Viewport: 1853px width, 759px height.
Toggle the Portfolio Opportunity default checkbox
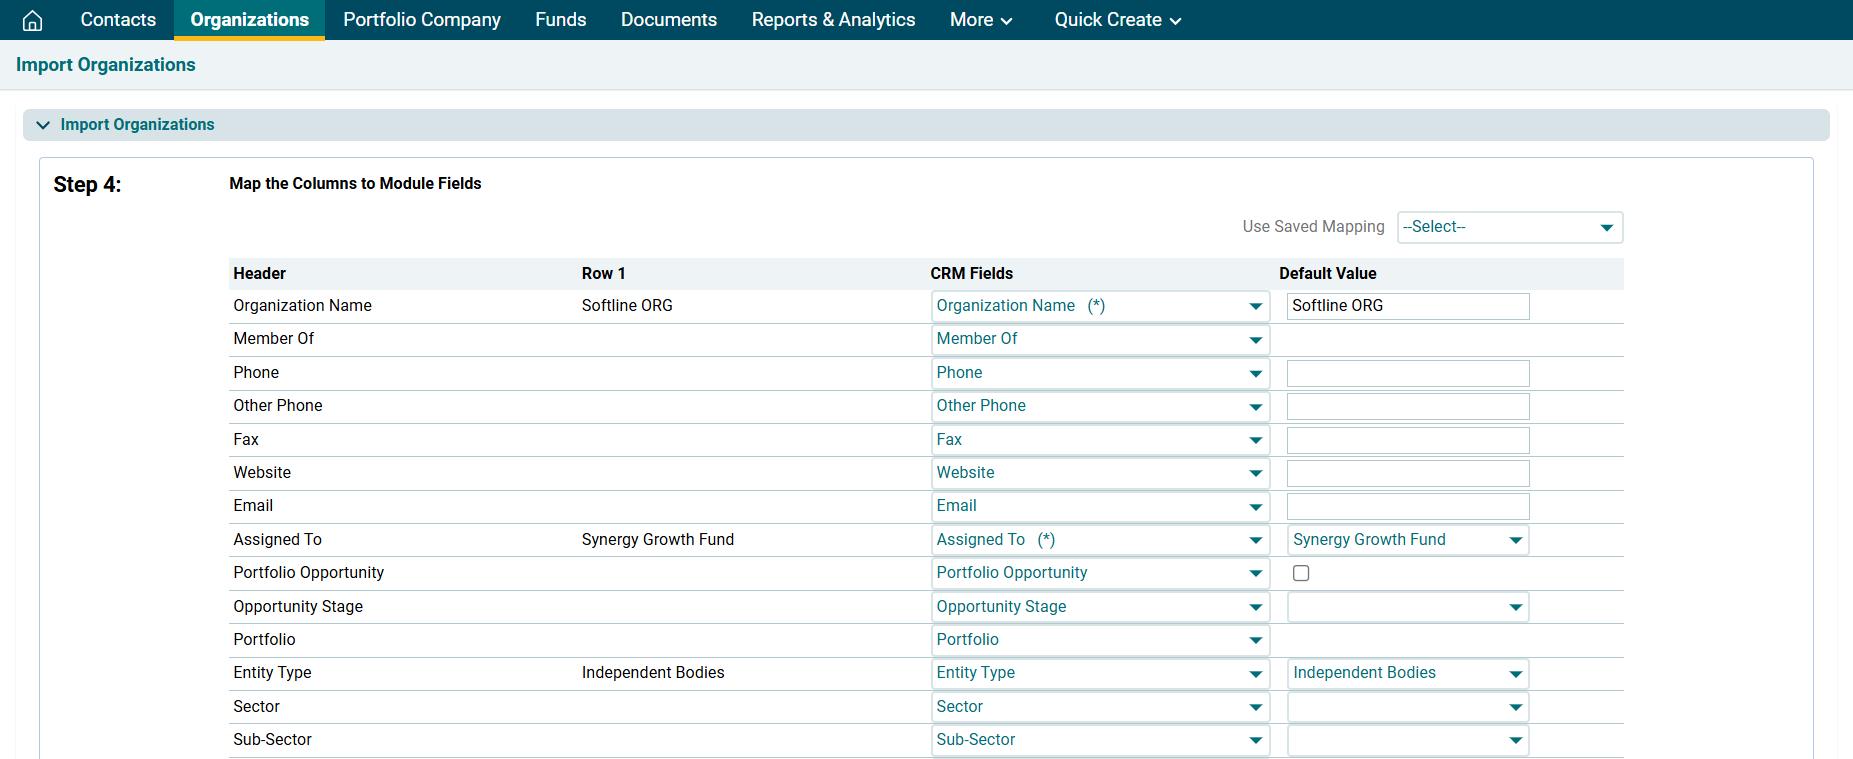1301,573
